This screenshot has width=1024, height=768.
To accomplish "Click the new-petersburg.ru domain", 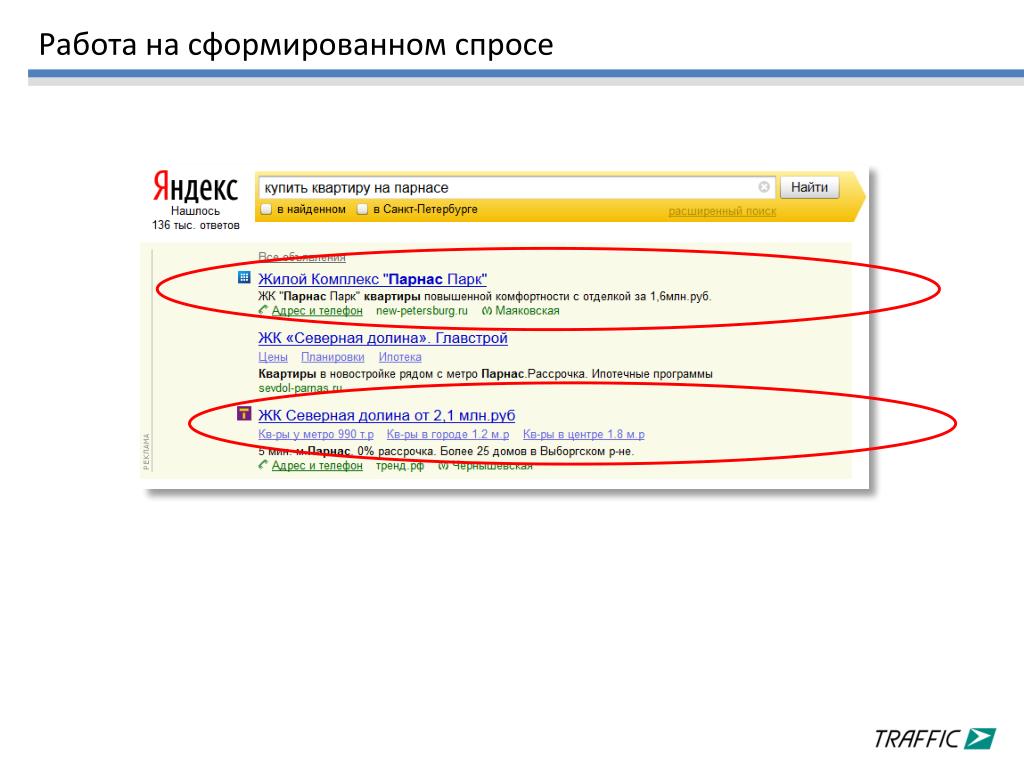I will pyautogui.click(x=422, y=311).
